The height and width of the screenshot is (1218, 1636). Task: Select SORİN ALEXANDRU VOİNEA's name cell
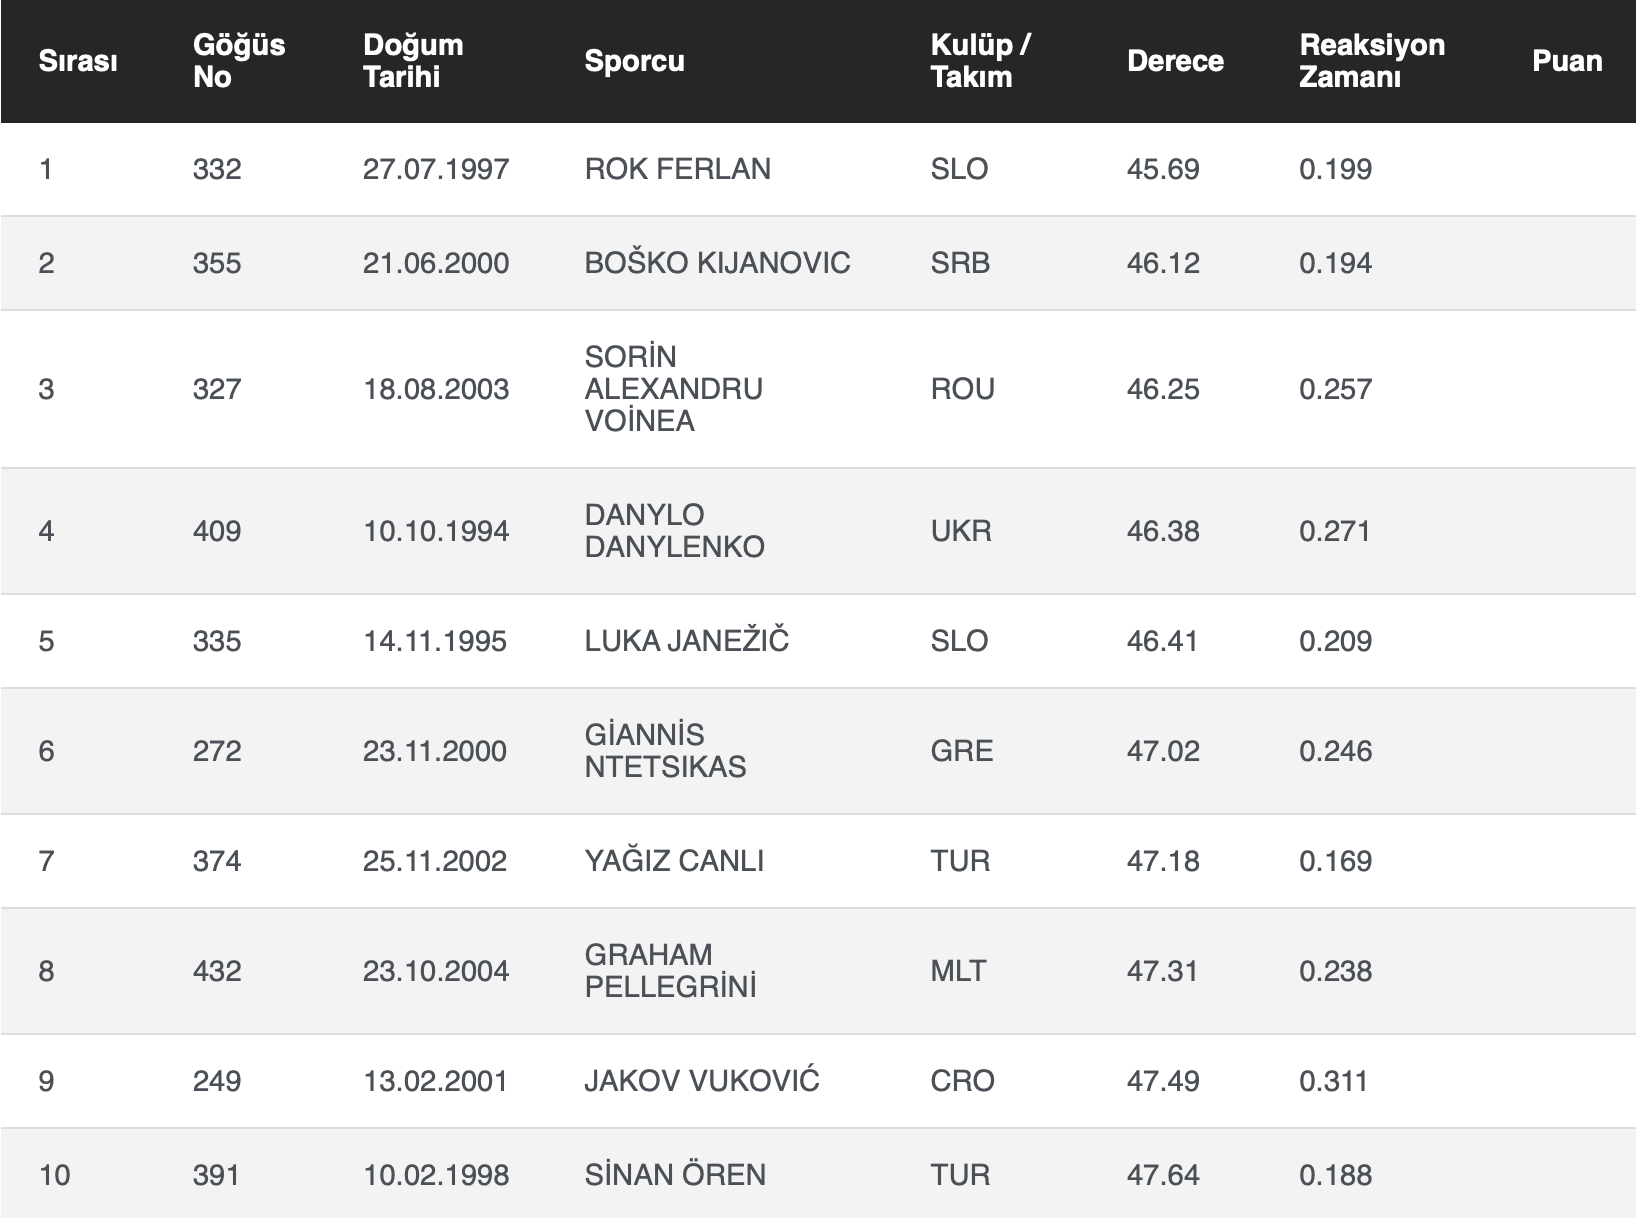673,389
